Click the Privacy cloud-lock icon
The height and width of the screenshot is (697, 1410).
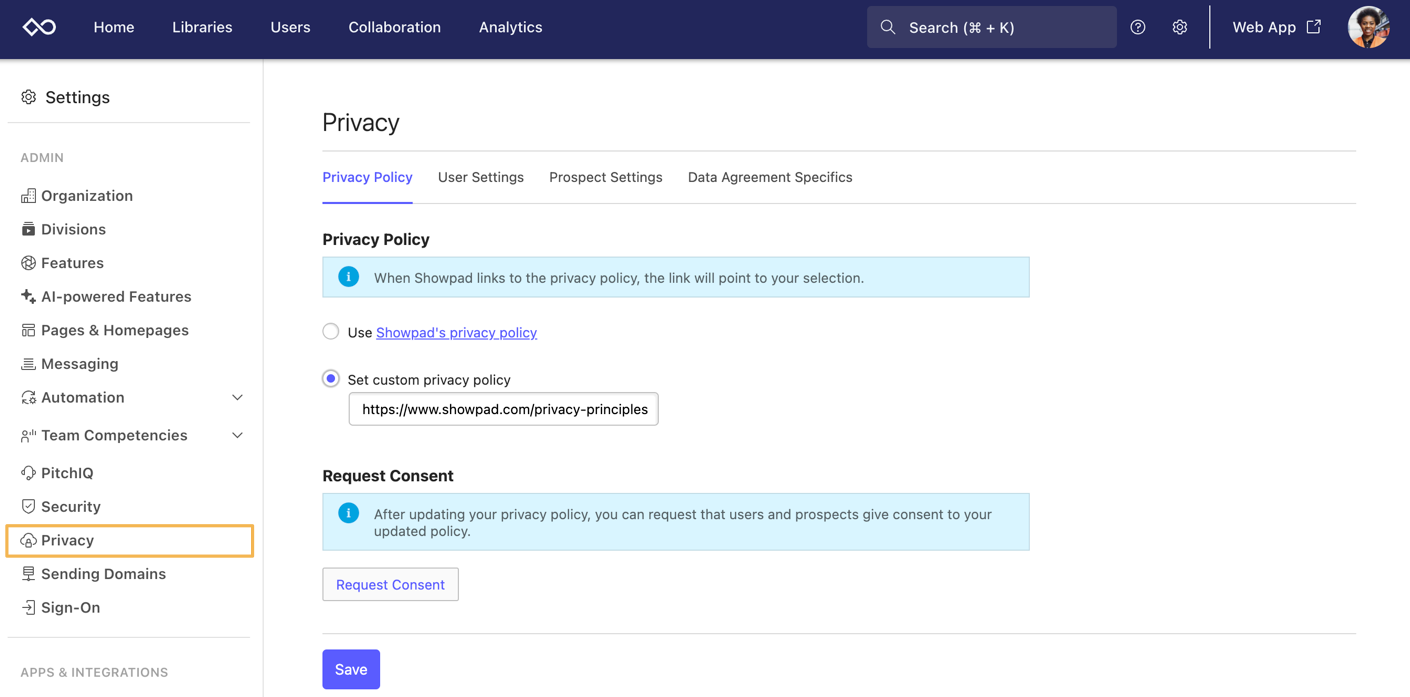[x=28, y=541]
